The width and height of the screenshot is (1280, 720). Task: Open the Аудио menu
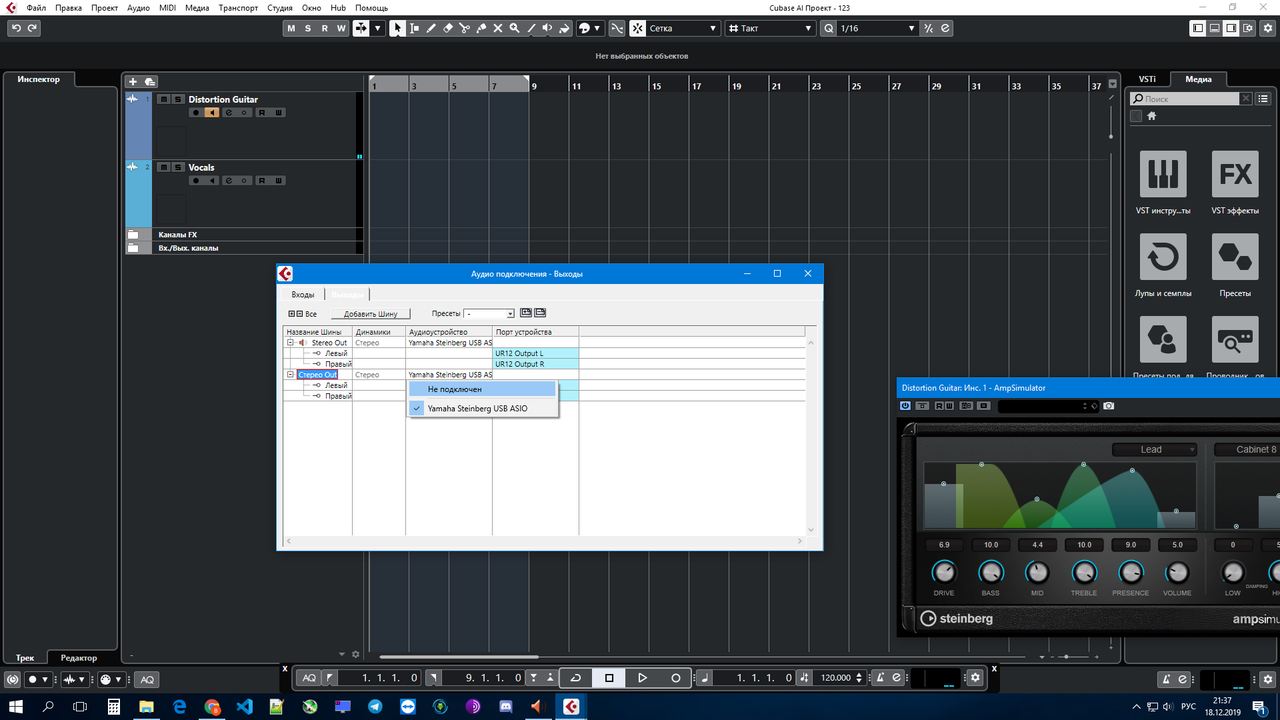click(x=139, y=8)
